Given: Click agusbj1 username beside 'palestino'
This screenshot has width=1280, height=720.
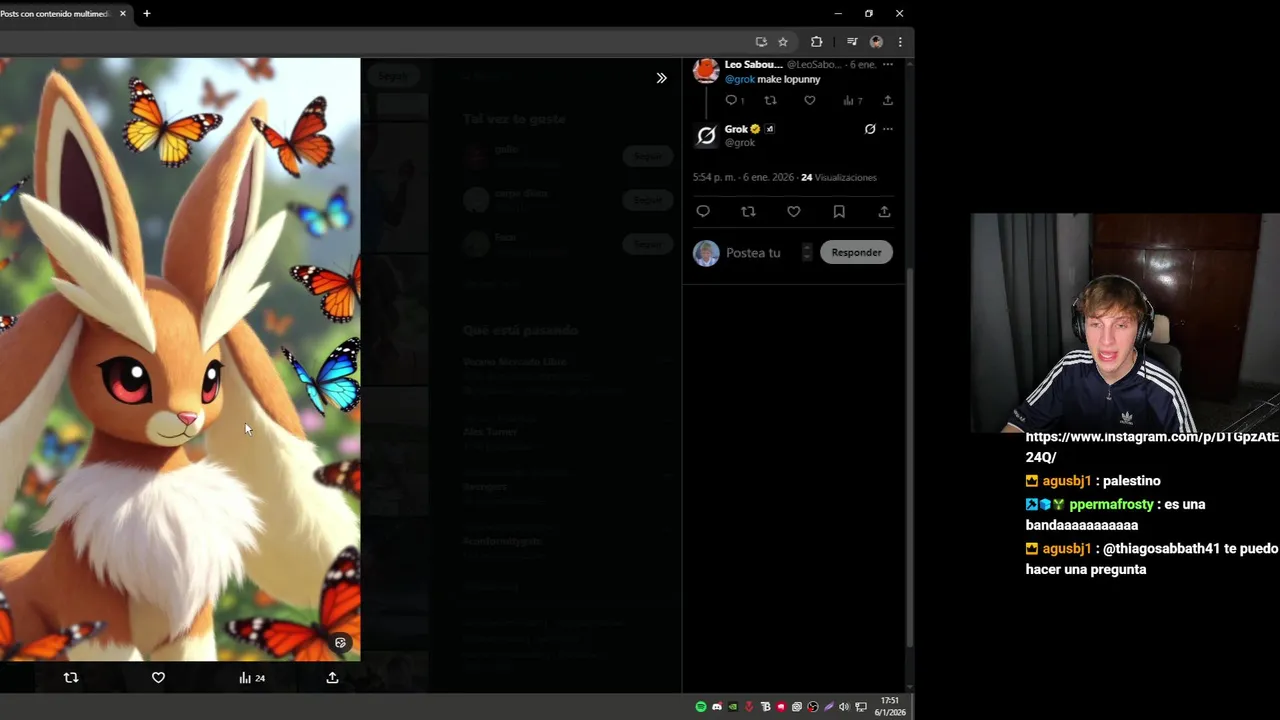Looking at the screenshot, I should pos(1067,481).
